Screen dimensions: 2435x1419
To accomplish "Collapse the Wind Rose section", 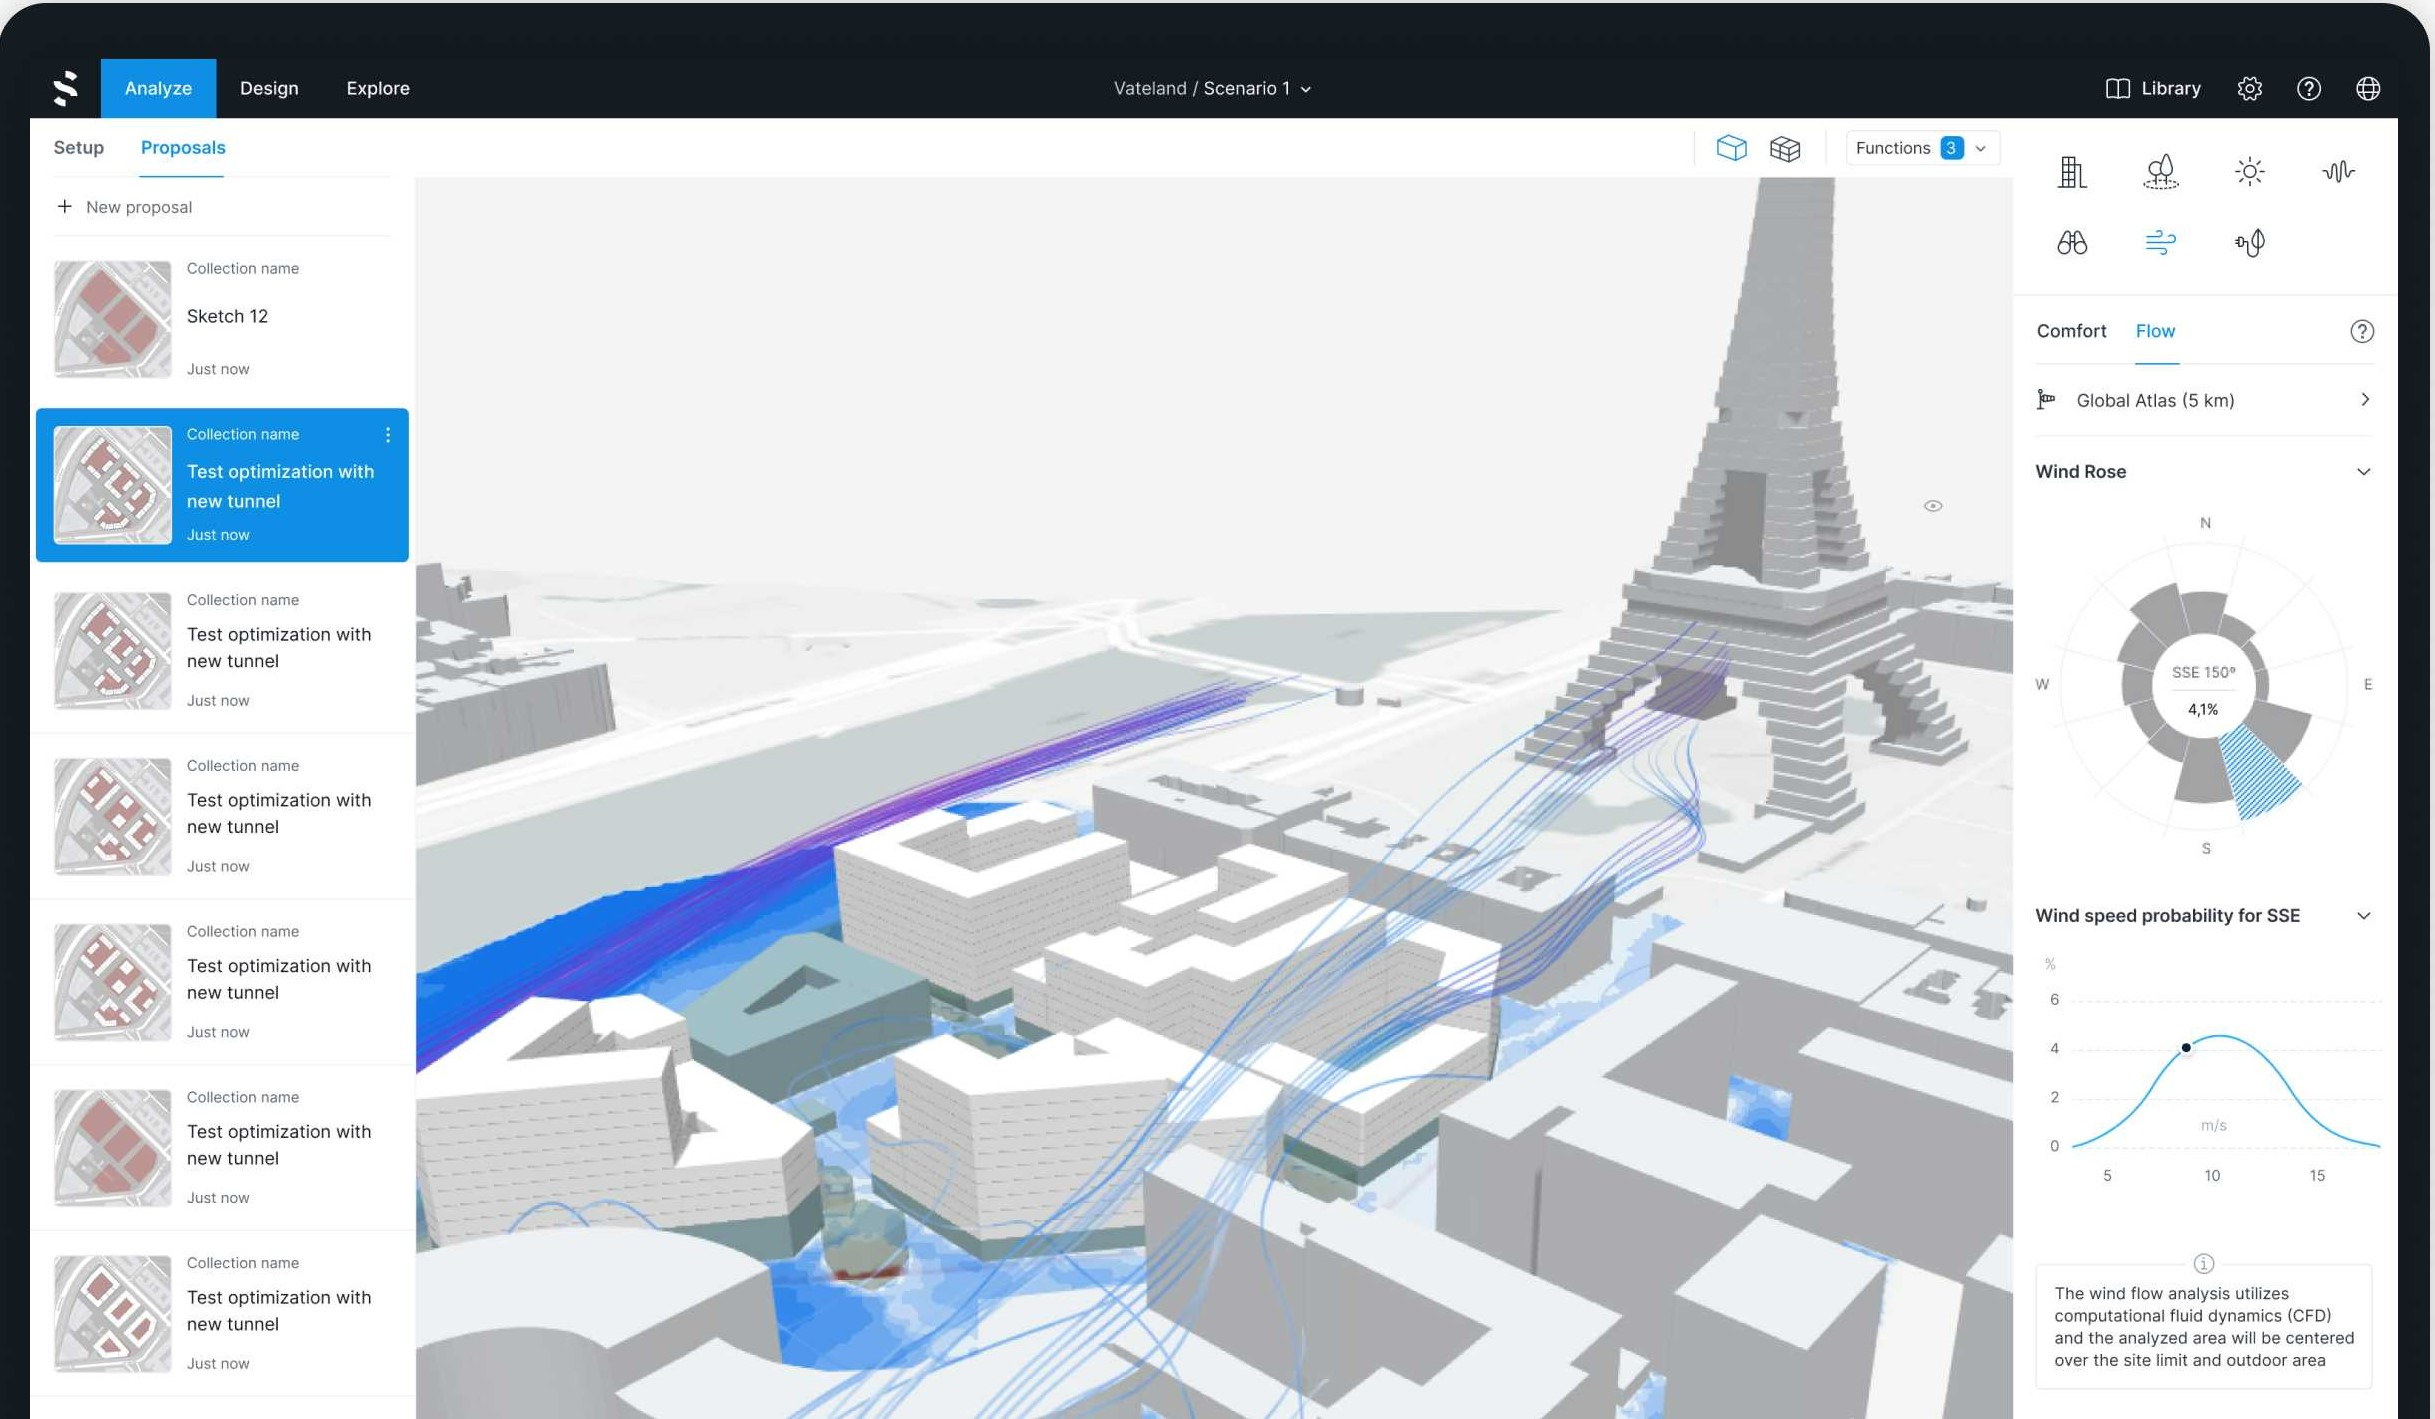I will point(2363,472).
